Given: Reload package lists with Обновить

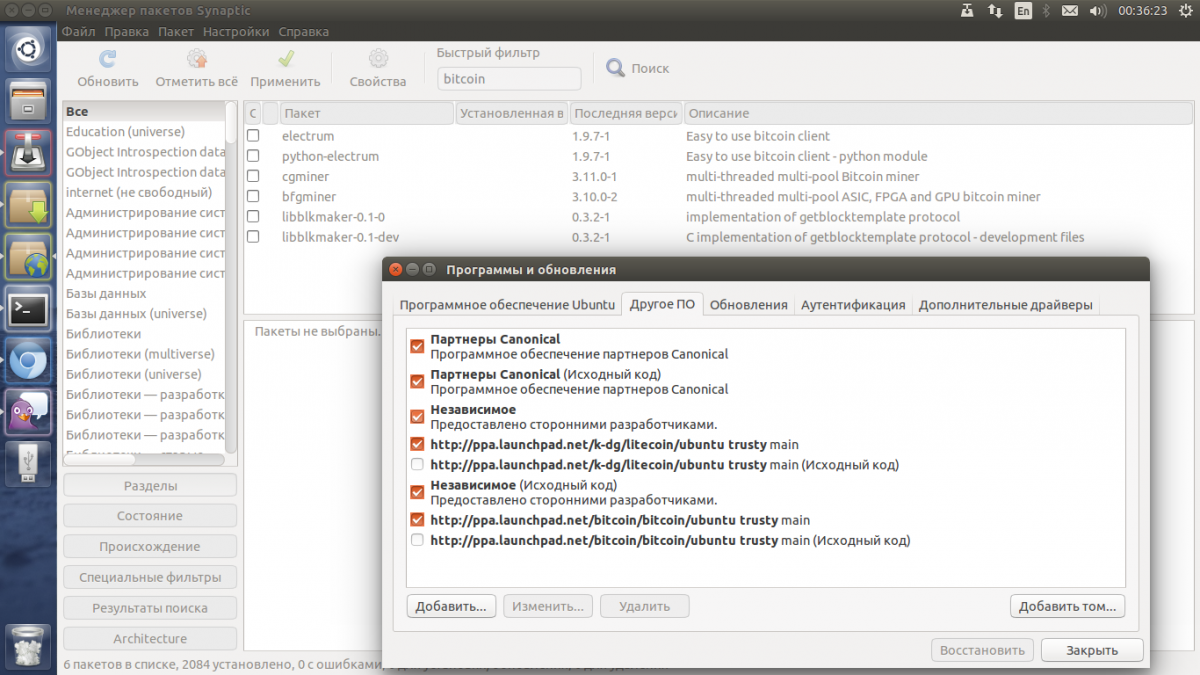Looking at the screenshot, I should [108, 69].
